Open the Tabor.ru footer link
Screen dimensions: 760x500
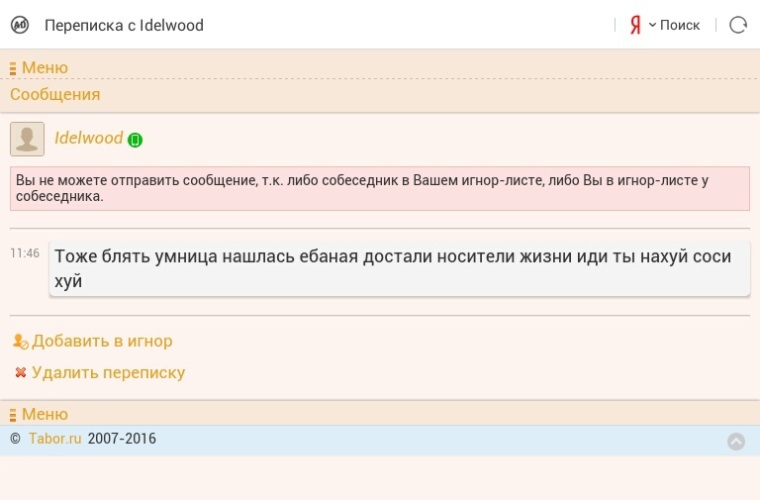click(x=54, y=439)
